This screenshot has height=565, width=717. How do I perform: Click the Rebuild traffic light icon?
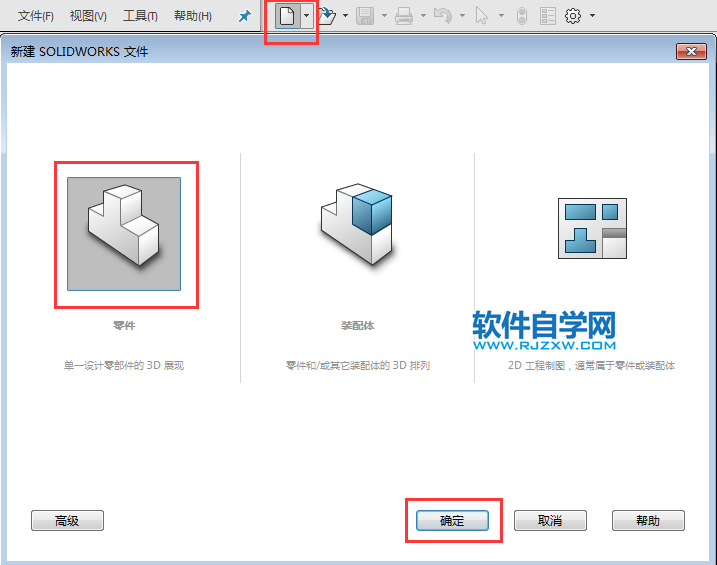click(x=522, y=16)
